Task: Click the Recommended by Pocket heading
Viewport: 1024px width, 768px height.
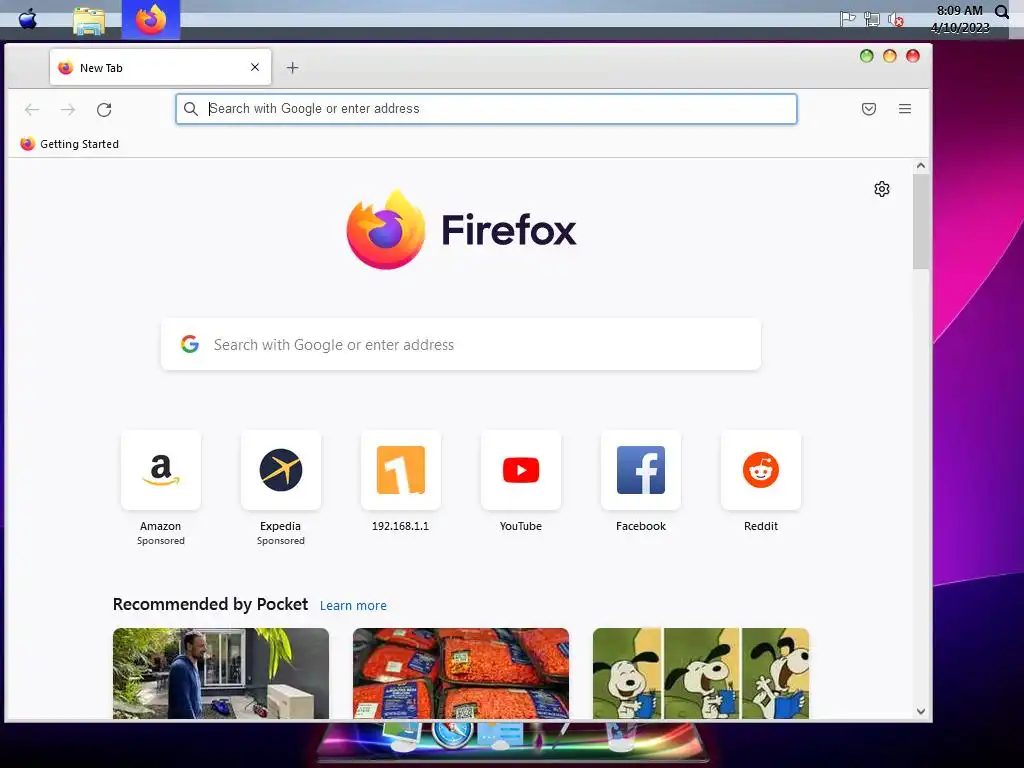Action: [210, 604]
